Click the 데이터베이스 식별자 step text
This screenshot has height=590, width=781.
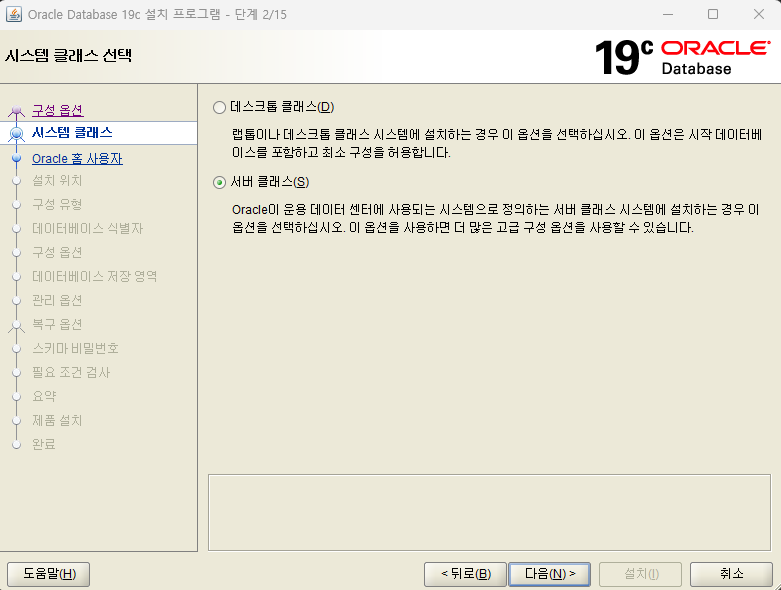pyautogui.click(x=88, y=228)
